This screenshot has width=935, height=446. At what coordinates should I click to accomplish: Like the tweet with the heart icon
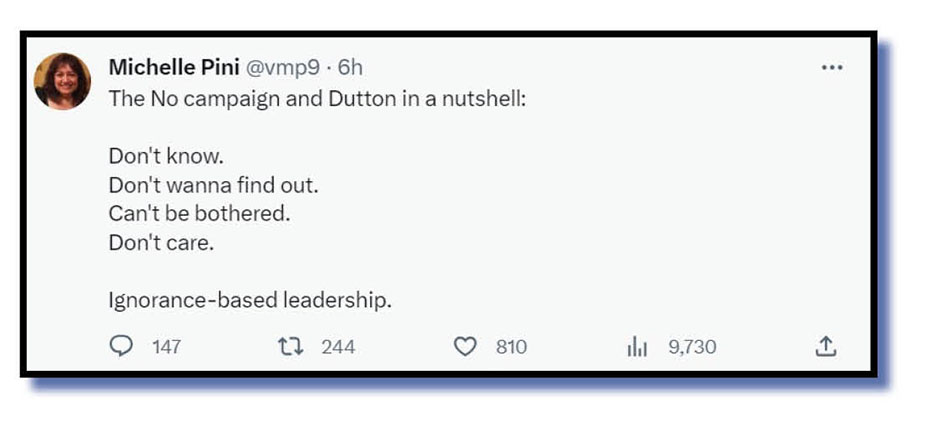point(465,347)
